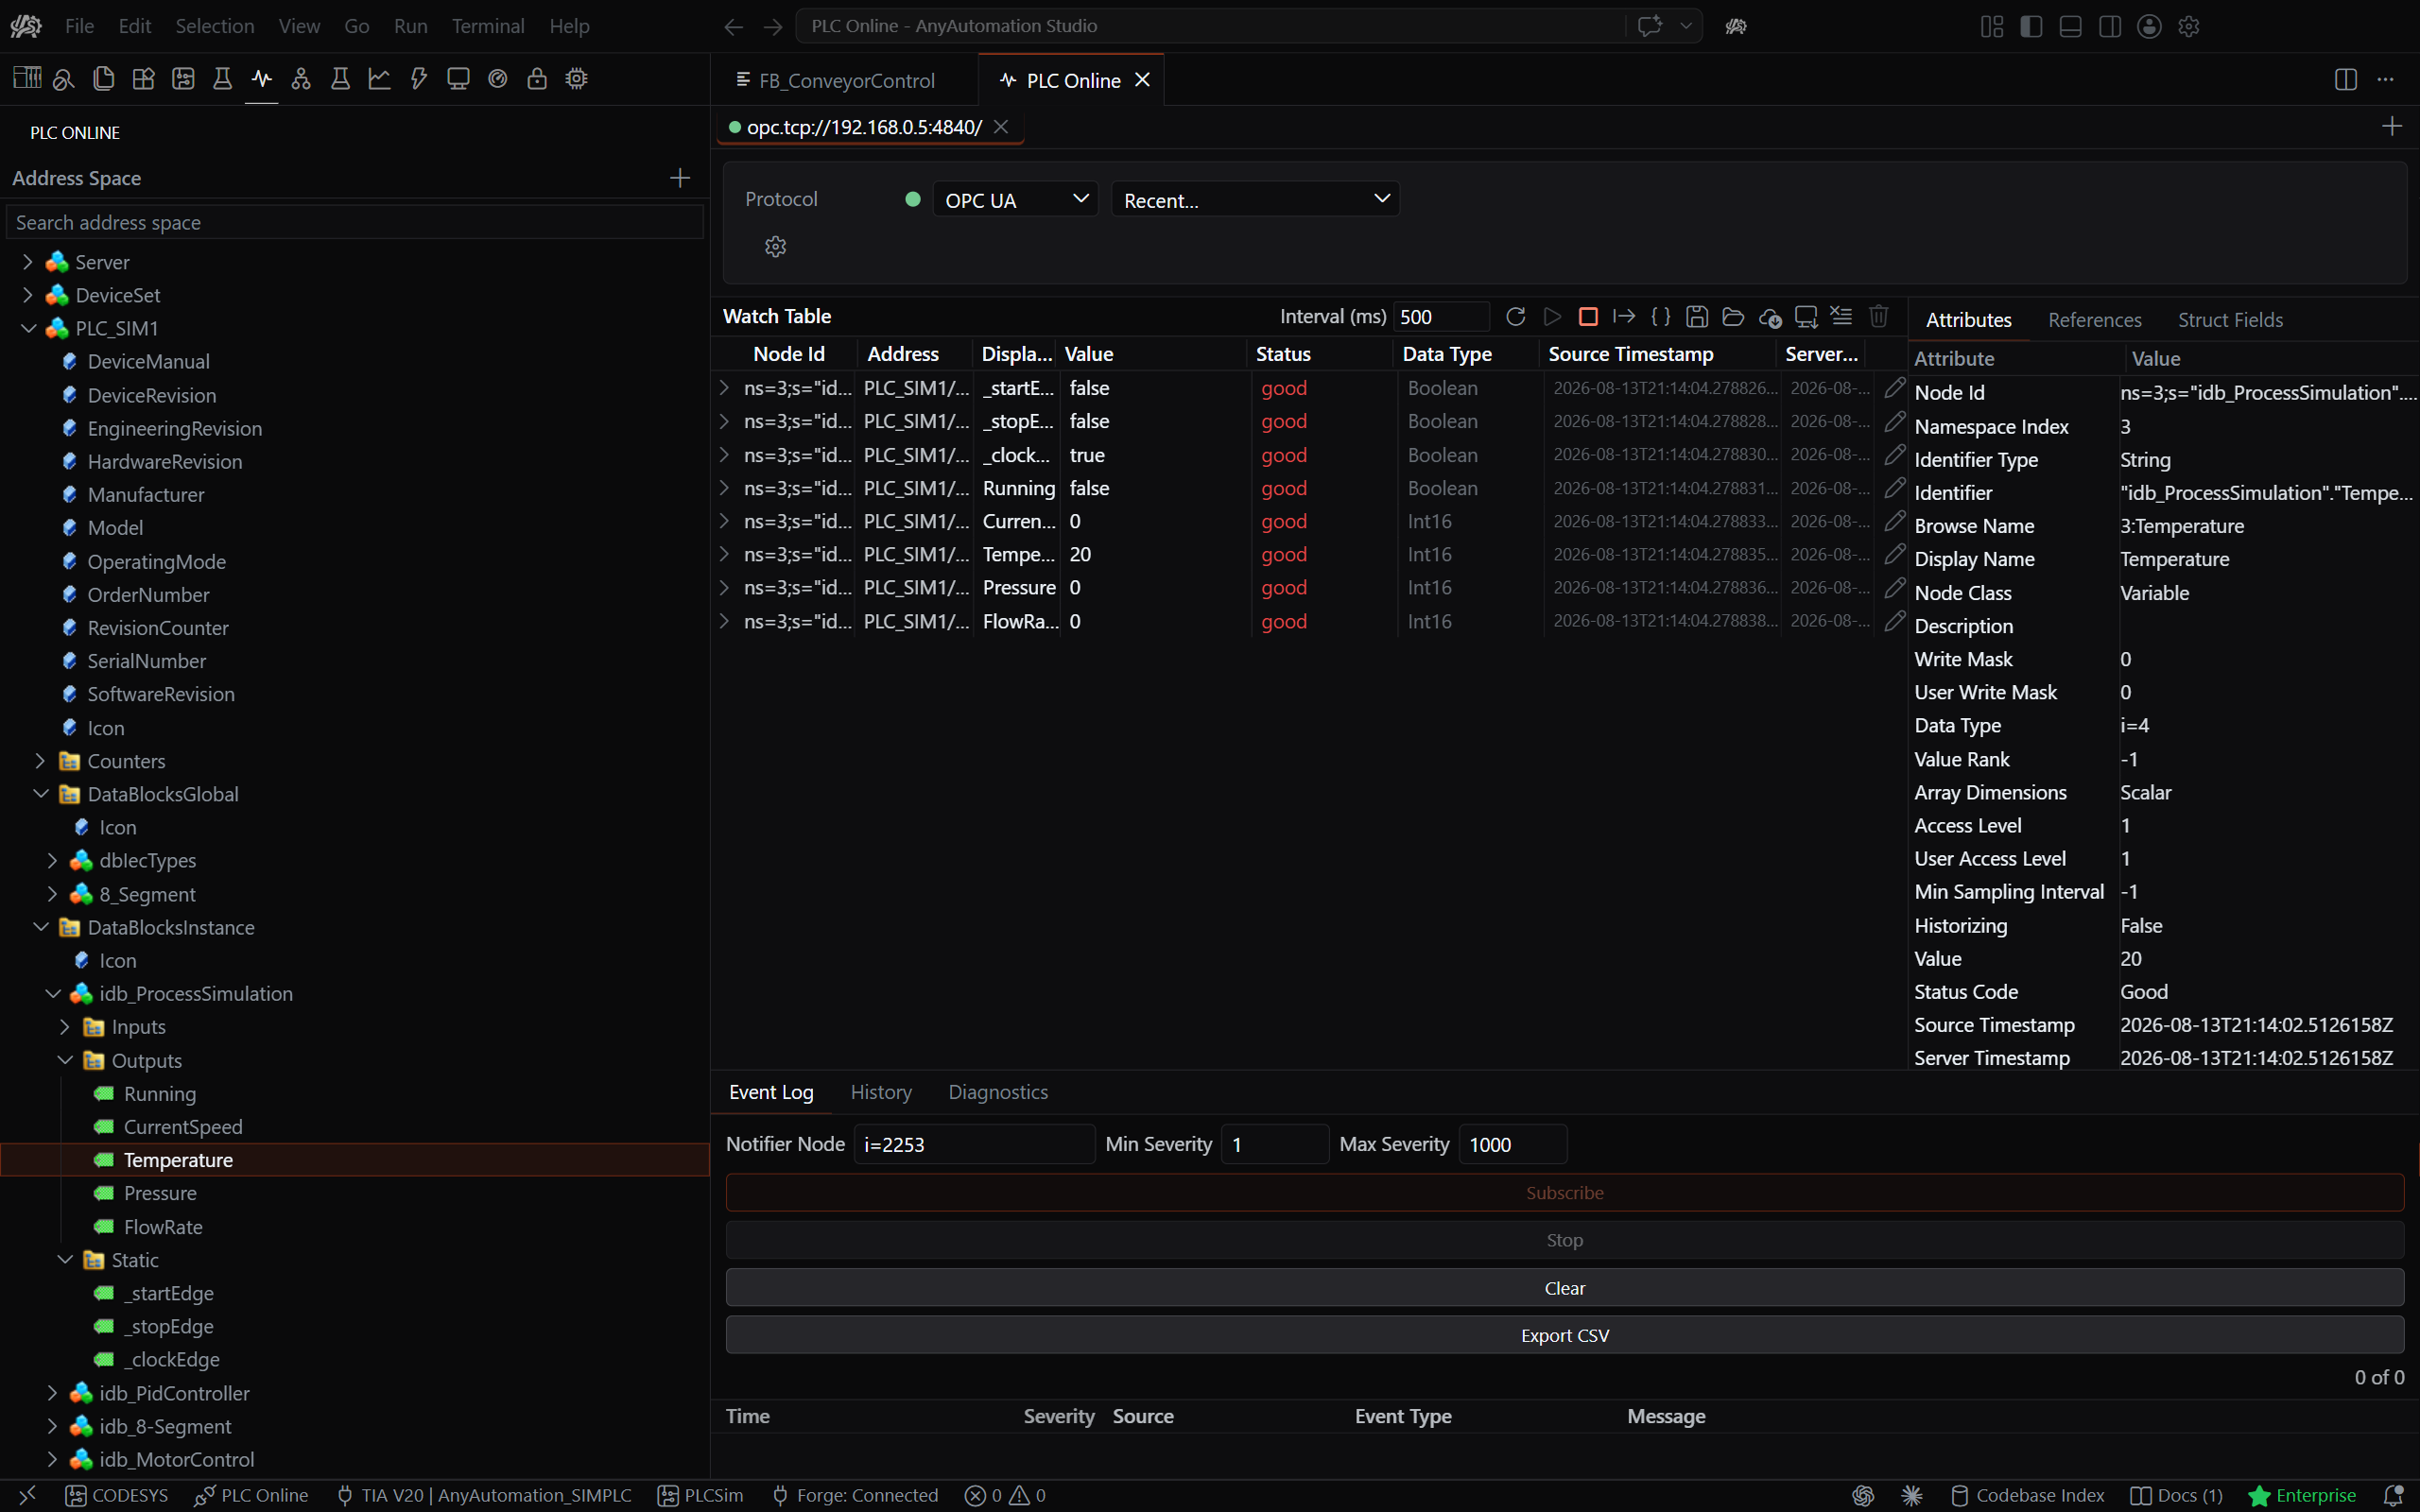Click the curly braces icon in watch toolbar
The width and height of the screenshot is (2420, 1512).
click(x=1661, y=317)
